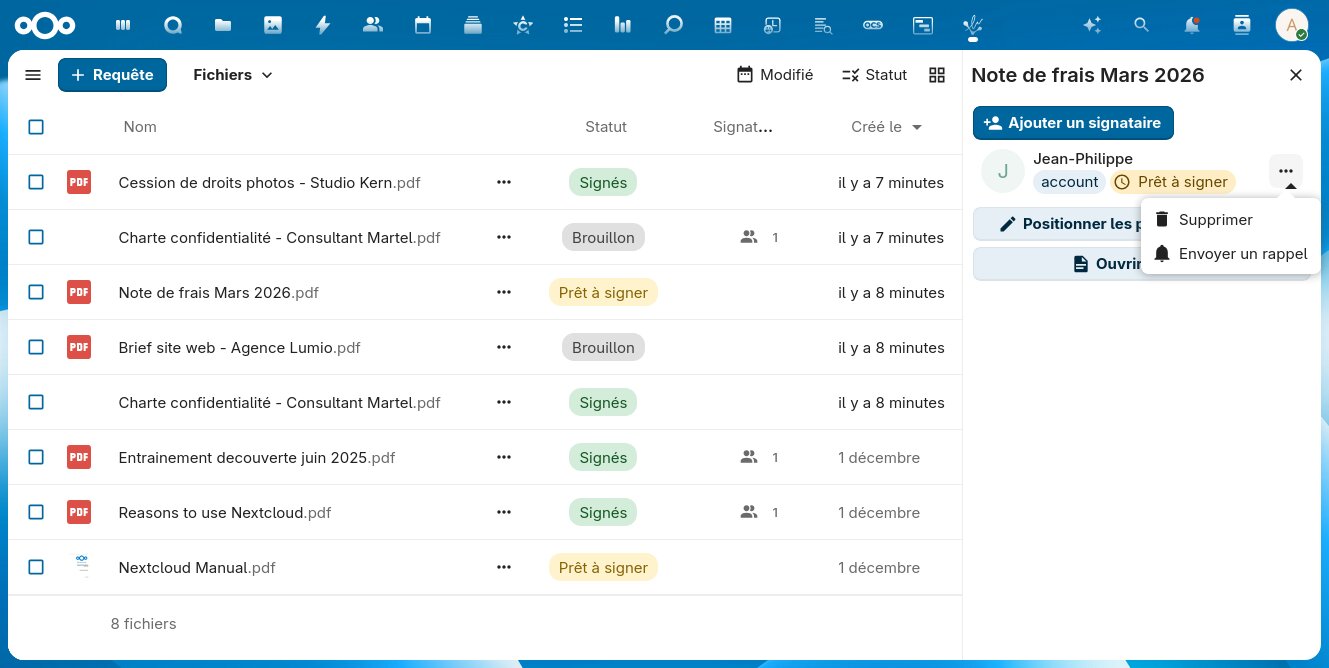Switch to grid view icon
The width and height of the screenshot is (1329, 668).
[937, 75]
